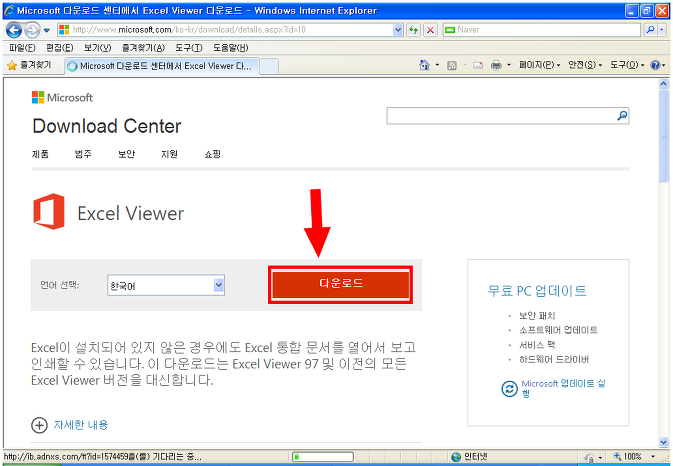Open the 즐겨찾기 favorites star button
Image resolution: width=673 pixels, height=466 pixels.
coord(29,65)
